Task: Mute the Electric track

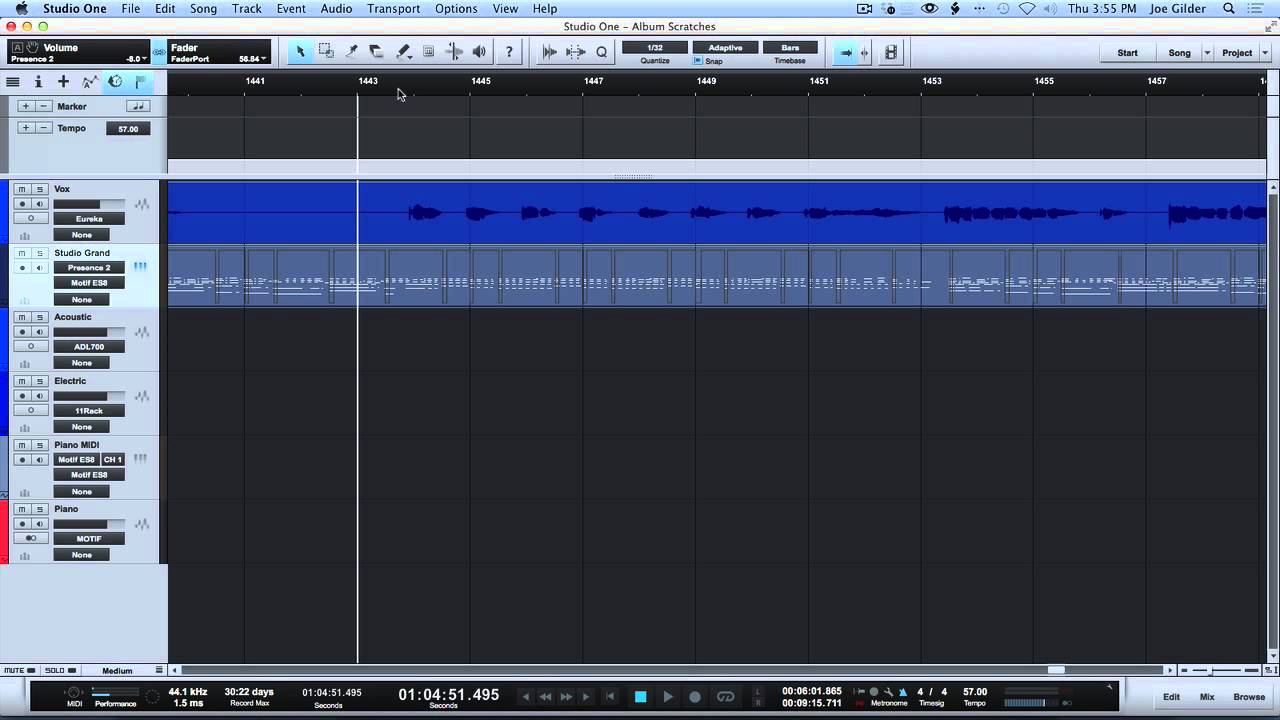Action: 22,381
